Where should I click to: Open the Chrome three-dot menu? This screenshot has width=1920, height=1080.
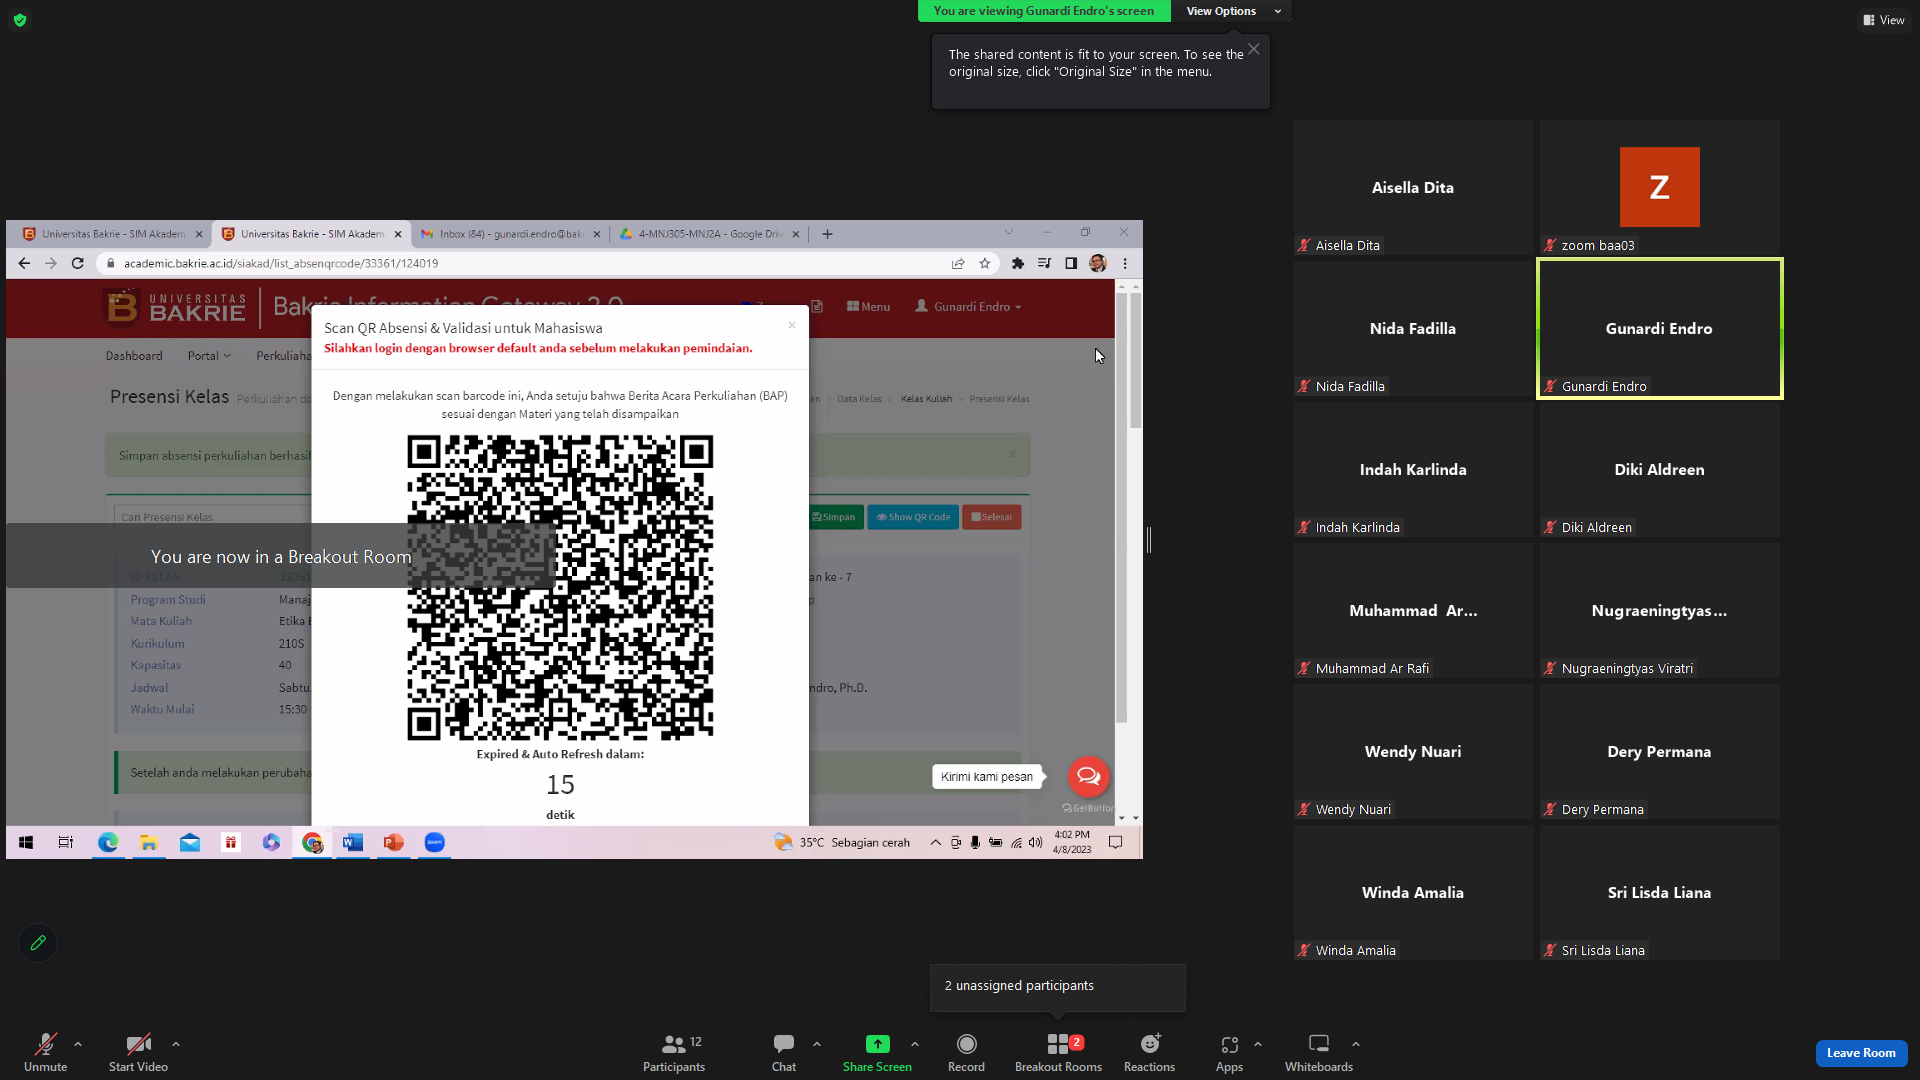(x=1125, y=263)
